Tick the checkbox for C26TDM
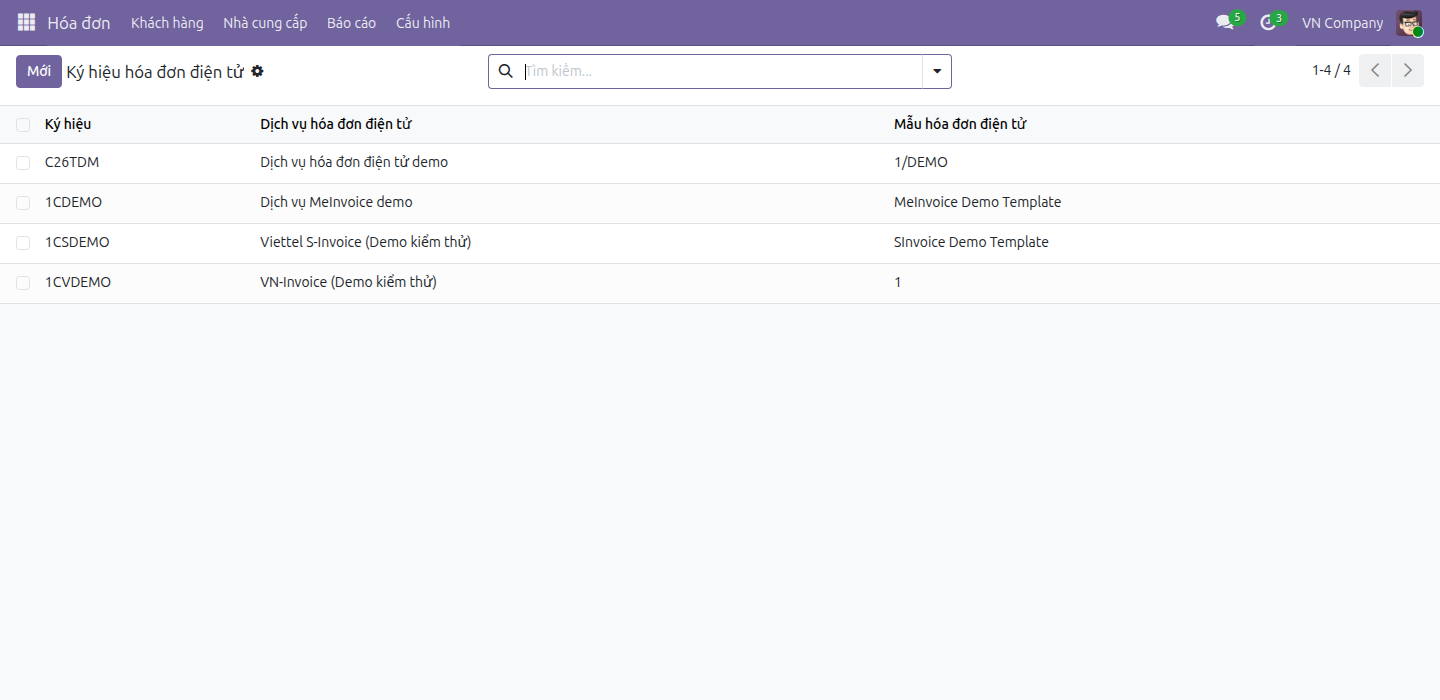This screenshot has height=700, width=1440. click(x=23, y=163)
